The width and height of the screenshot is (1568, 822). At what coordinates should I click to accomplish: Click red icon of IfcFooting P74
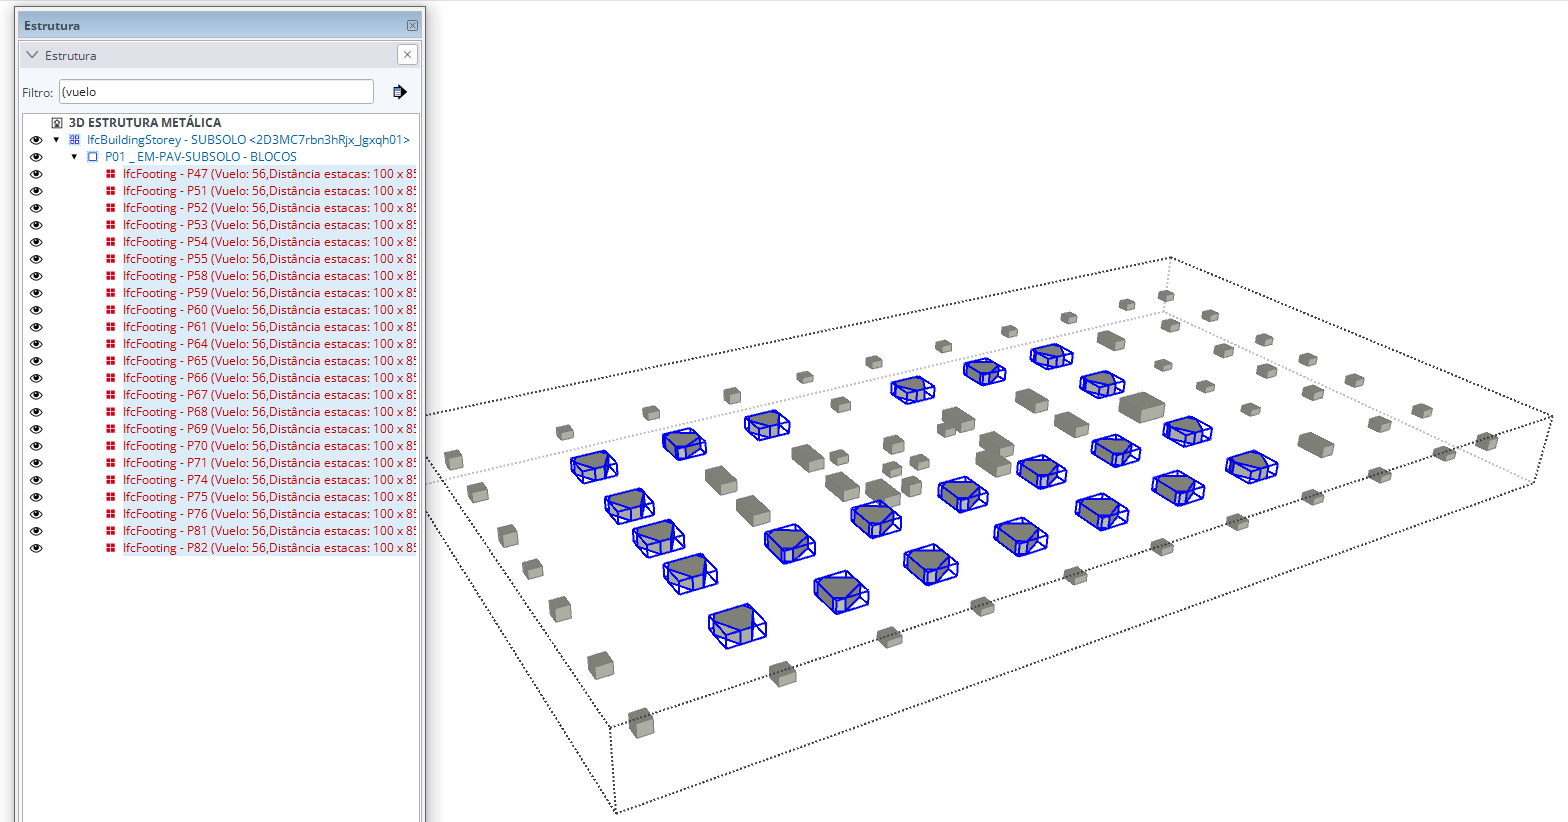click(x=111, y=480)
